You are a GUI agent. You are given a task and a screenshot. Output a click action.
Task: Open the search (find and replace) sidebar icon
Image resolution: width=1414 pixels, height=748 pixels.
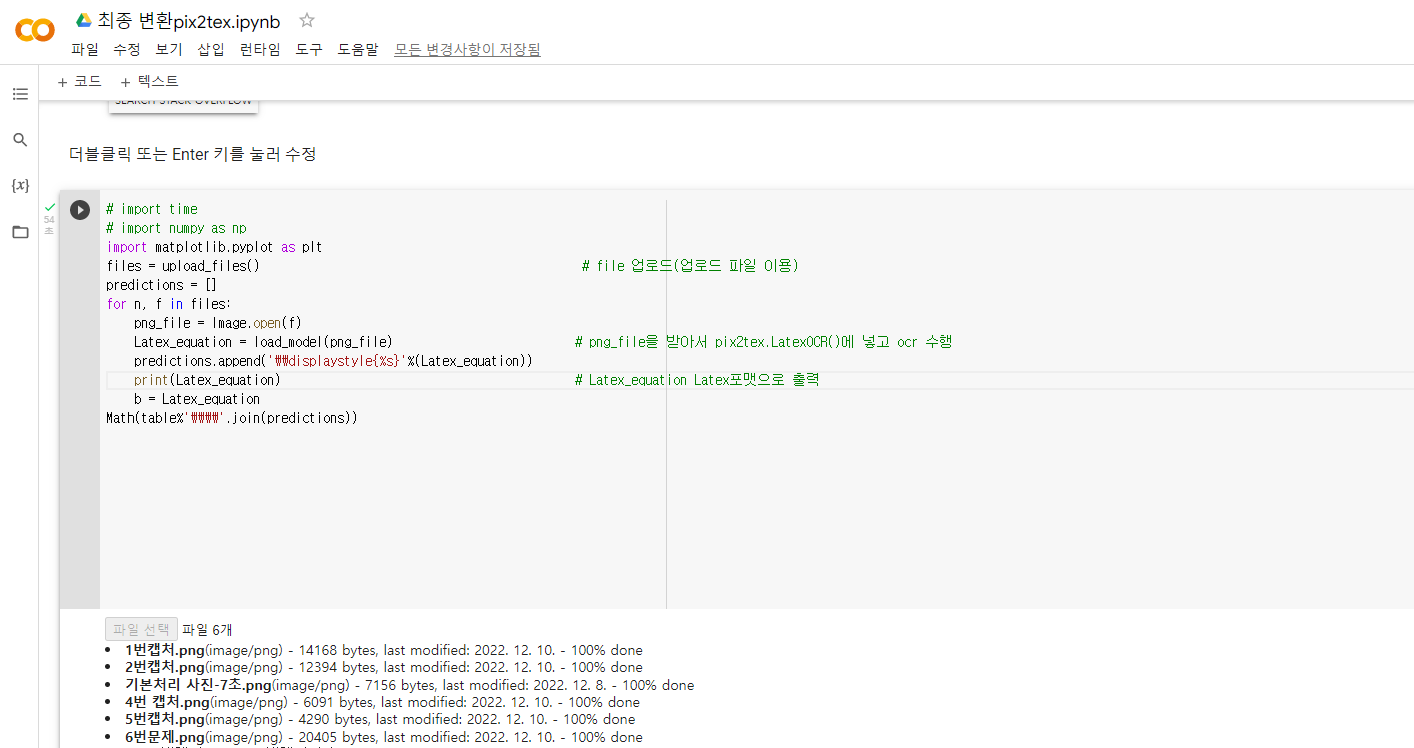[x=20, y=140]
